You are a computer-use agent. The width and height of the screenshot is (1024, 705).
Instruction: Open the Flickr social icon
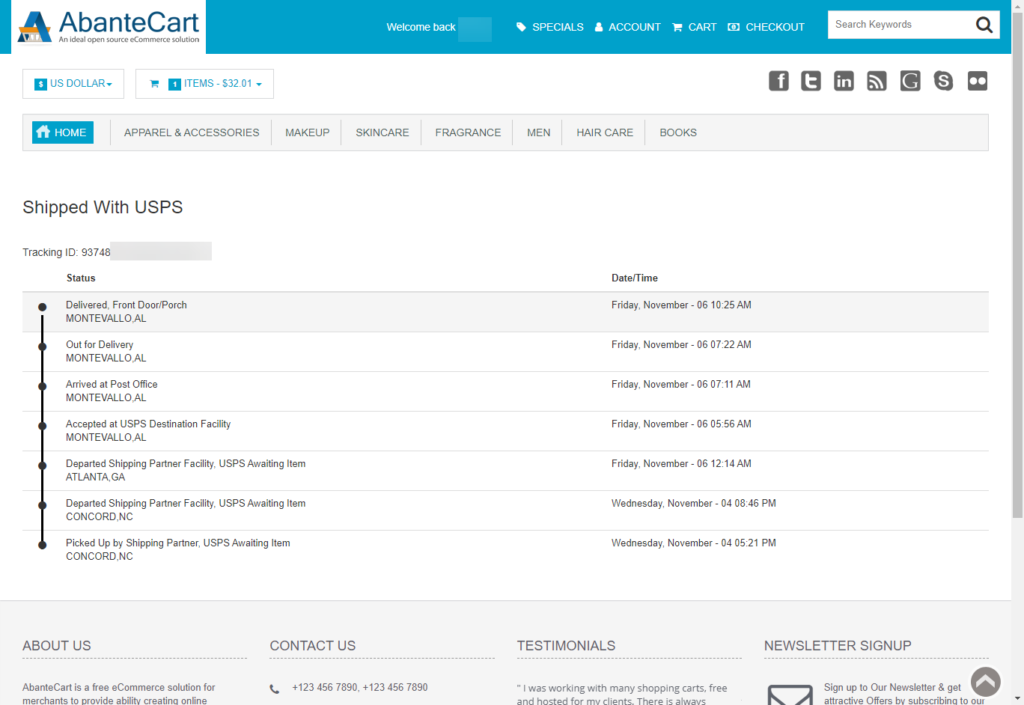coord(977,81)
